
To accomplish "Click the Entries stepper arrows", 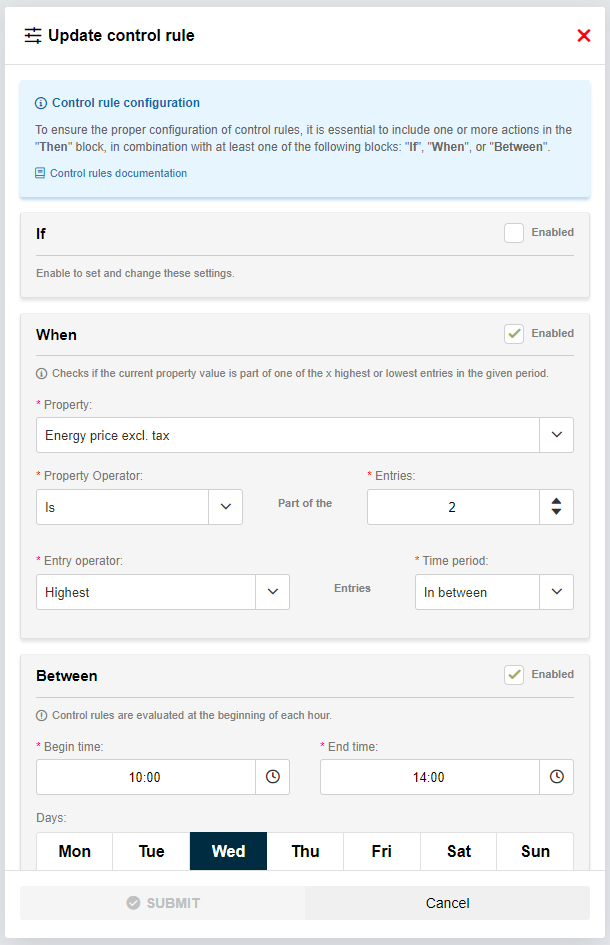I will 556,507.
